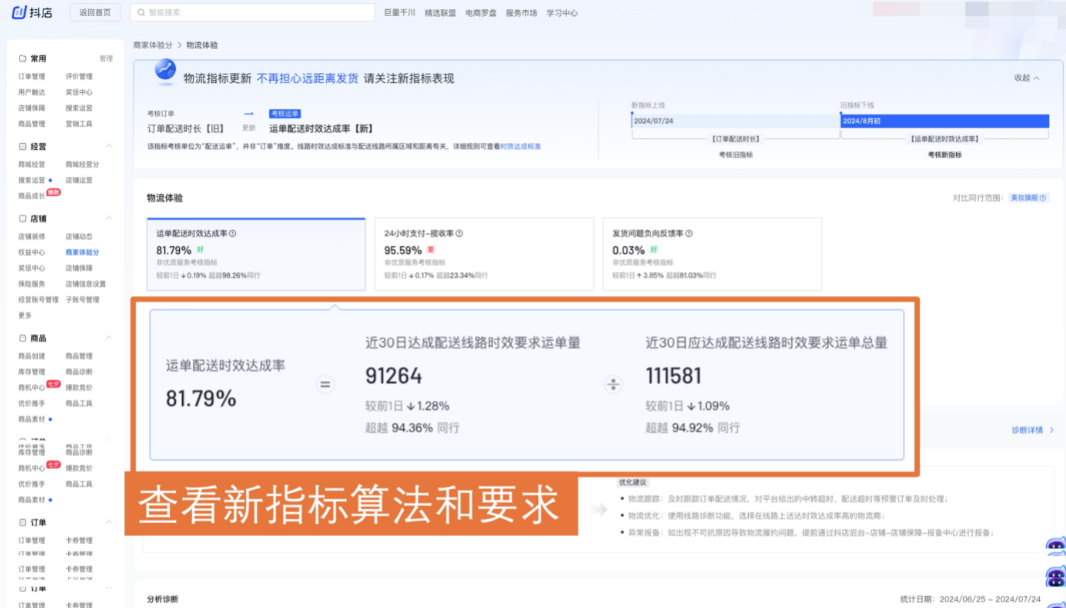This screenshot has height=608, width=1066.
Task: Collapse the 商品 sidebar section chevron
Action: coord(109,338)
